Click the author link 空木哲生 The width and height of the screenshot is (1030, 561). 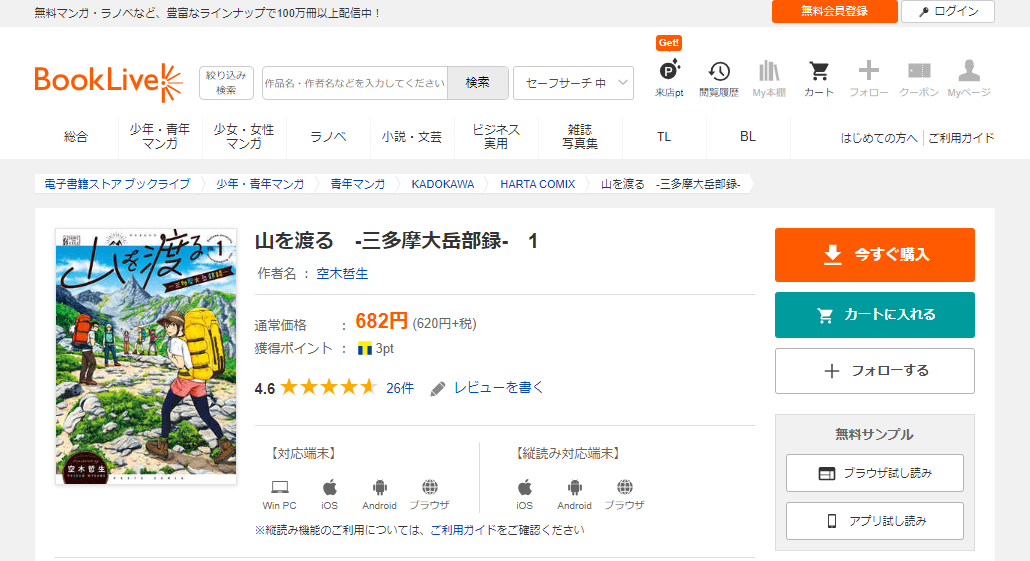(x=342, y=273)
